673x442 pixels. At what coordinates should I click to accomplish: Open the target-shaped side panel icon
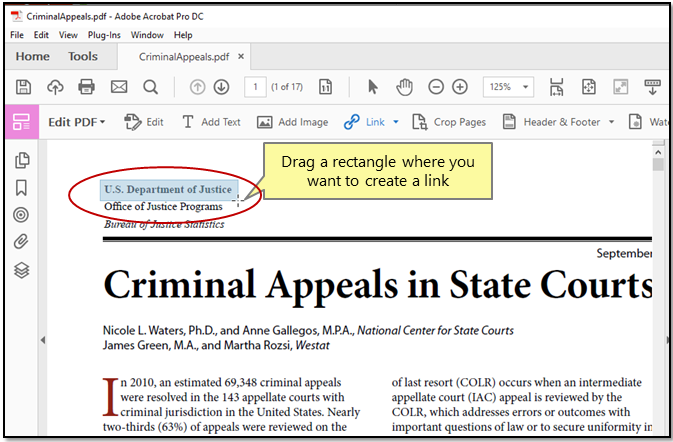21,215
